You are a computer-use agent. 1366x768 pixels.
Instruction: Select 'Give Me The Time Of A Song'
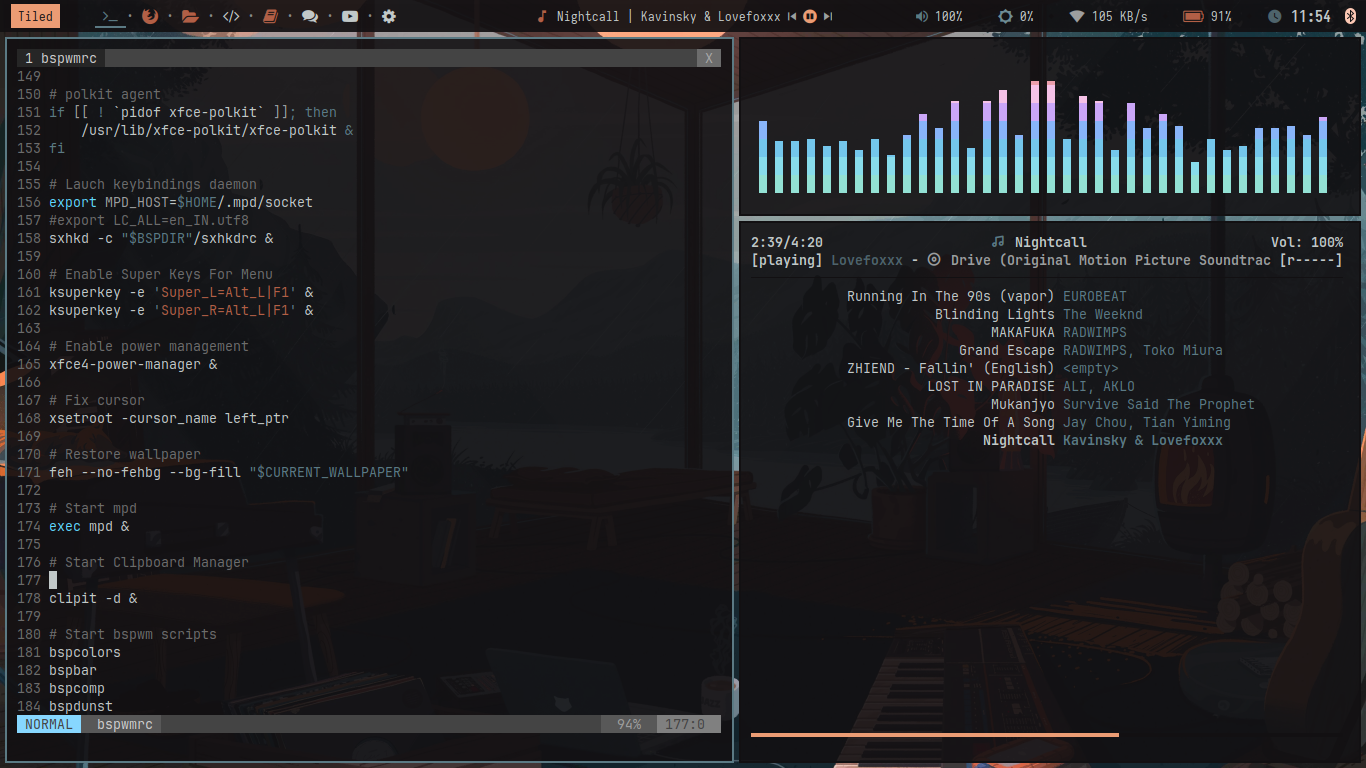pyautogui.click(x=950, y=422)
